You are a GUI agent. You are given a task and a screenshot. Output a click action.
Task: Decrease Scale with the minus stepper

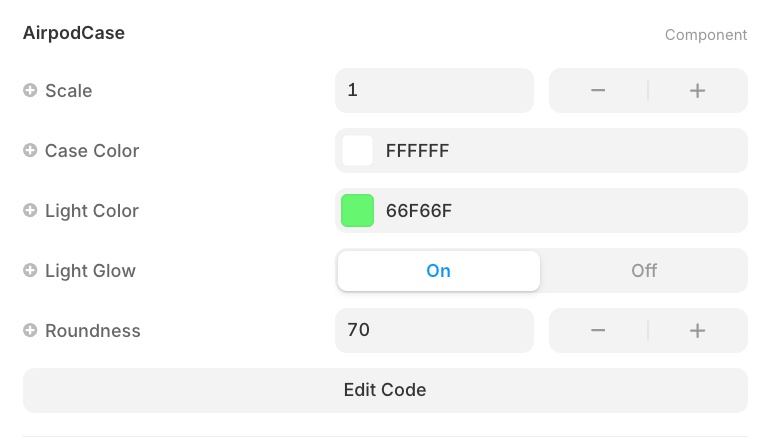point(598,91)
